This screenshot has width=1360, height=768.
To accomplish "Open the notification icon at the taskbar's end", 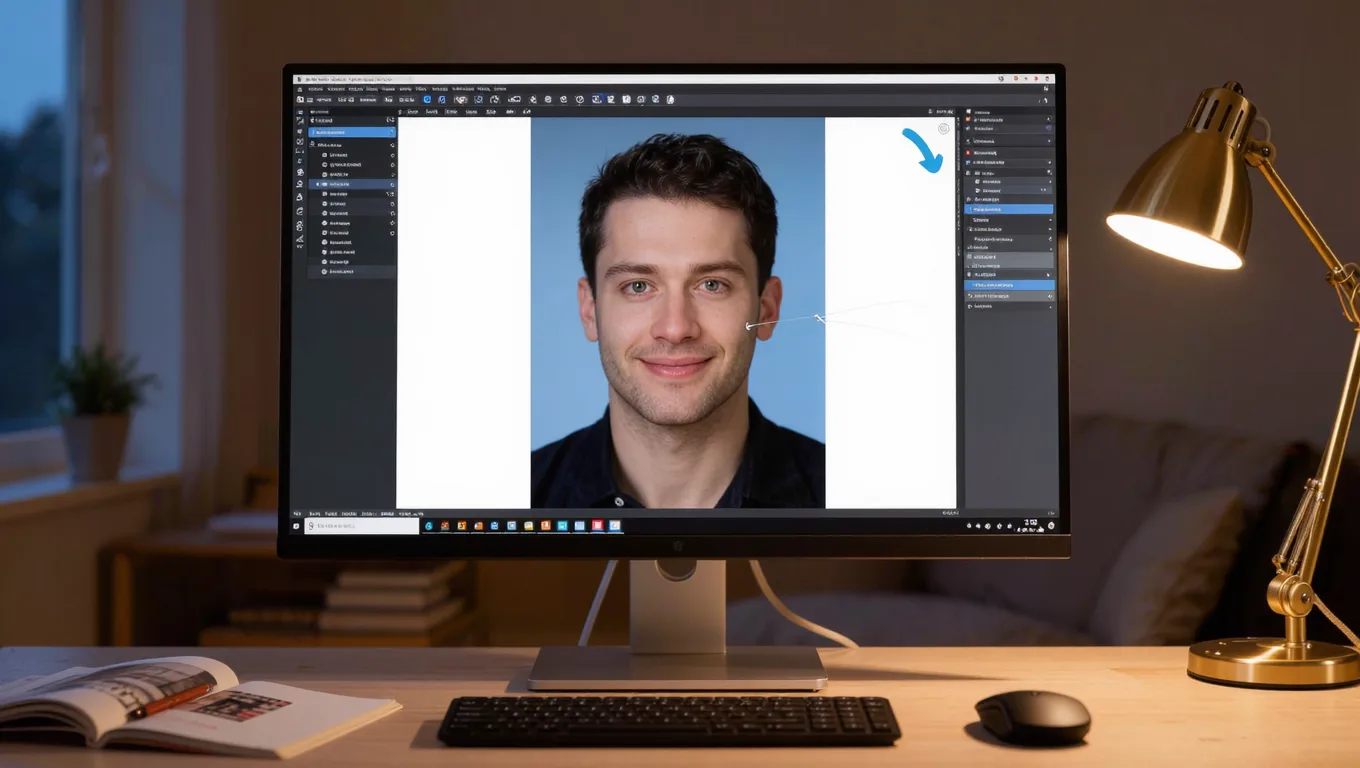I will (x=1051, y=526).
